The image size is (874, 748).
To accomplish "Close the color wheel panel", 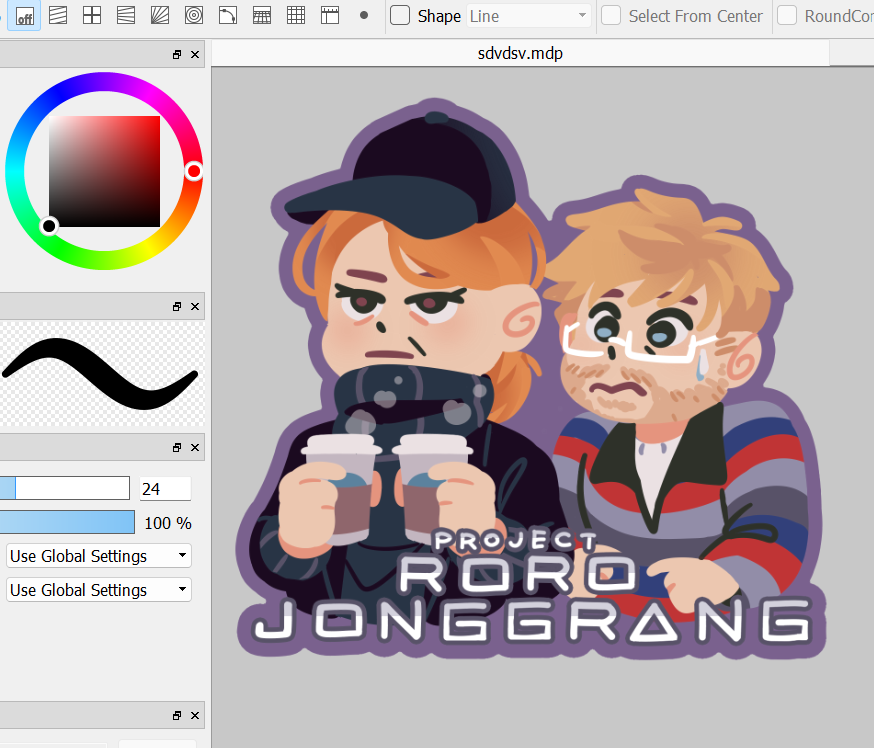I will (195, 55).
